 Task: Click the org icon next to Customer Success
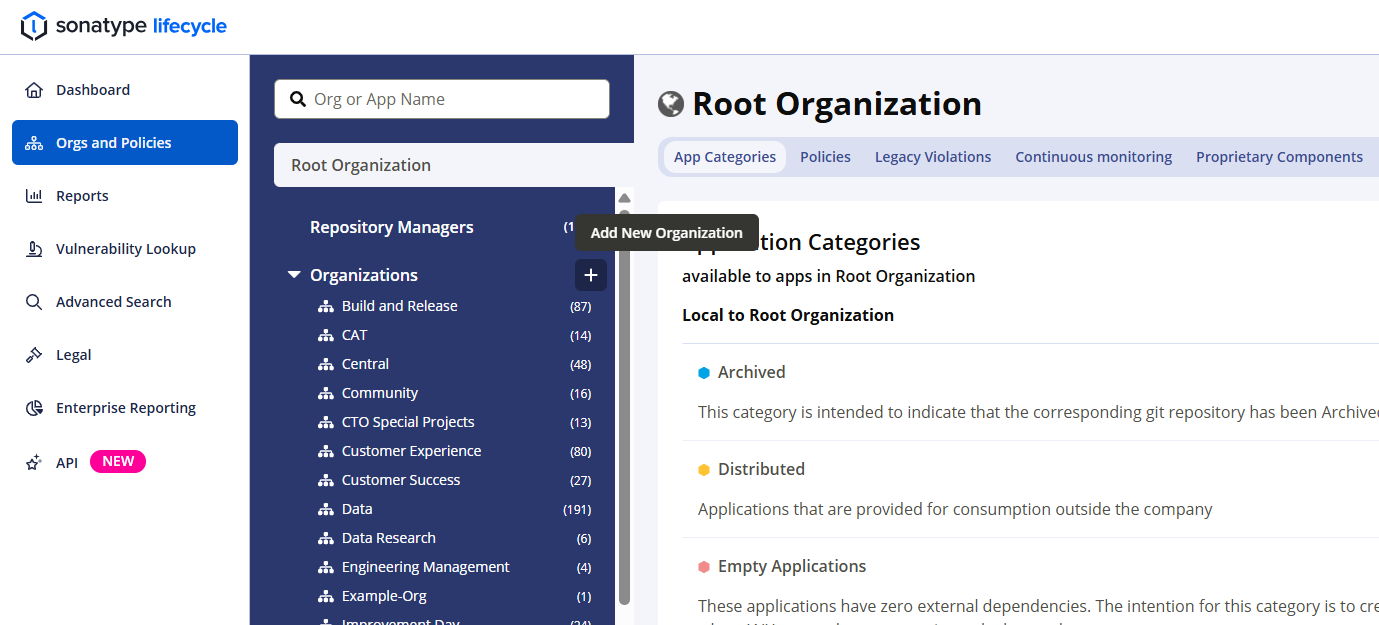point(325,480)
